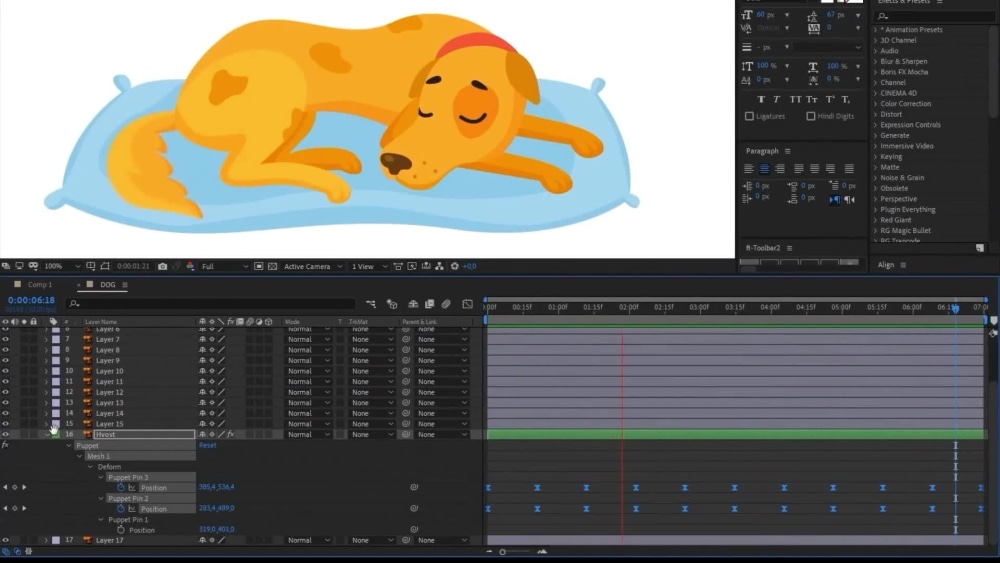Open Parent dropdown for Layer 14
The height and width of the screenshot is (563, 1000).
(442, 413)
